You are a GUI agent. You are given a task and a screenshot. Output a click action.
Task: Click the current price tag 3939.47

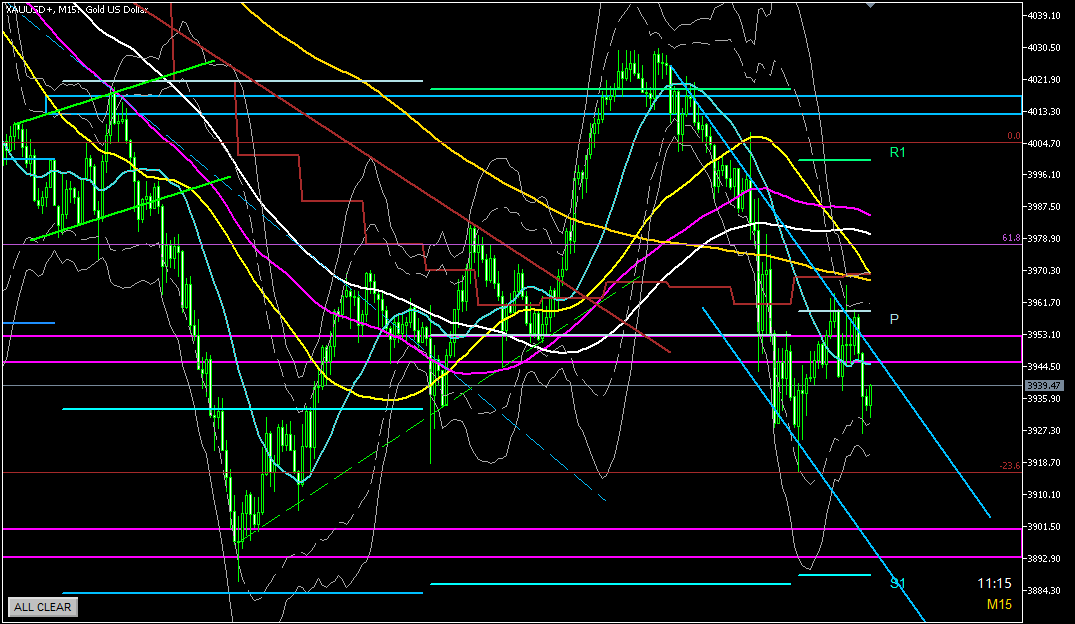click(x=1046, y=385)
